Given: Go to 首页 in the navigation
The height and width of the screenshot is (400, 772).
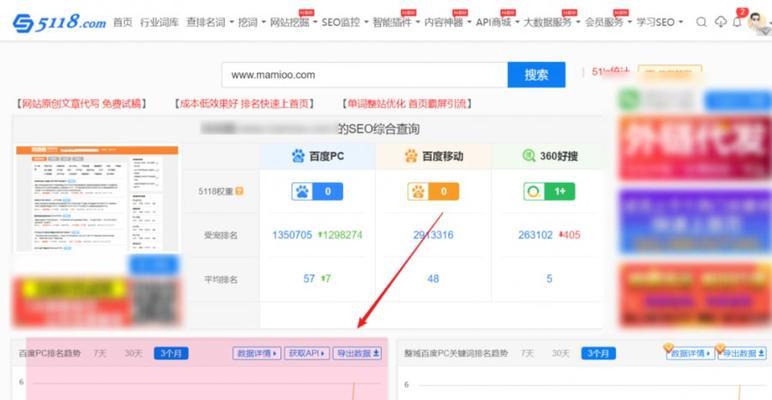Looking at the screenshot, I should (123, 22).
